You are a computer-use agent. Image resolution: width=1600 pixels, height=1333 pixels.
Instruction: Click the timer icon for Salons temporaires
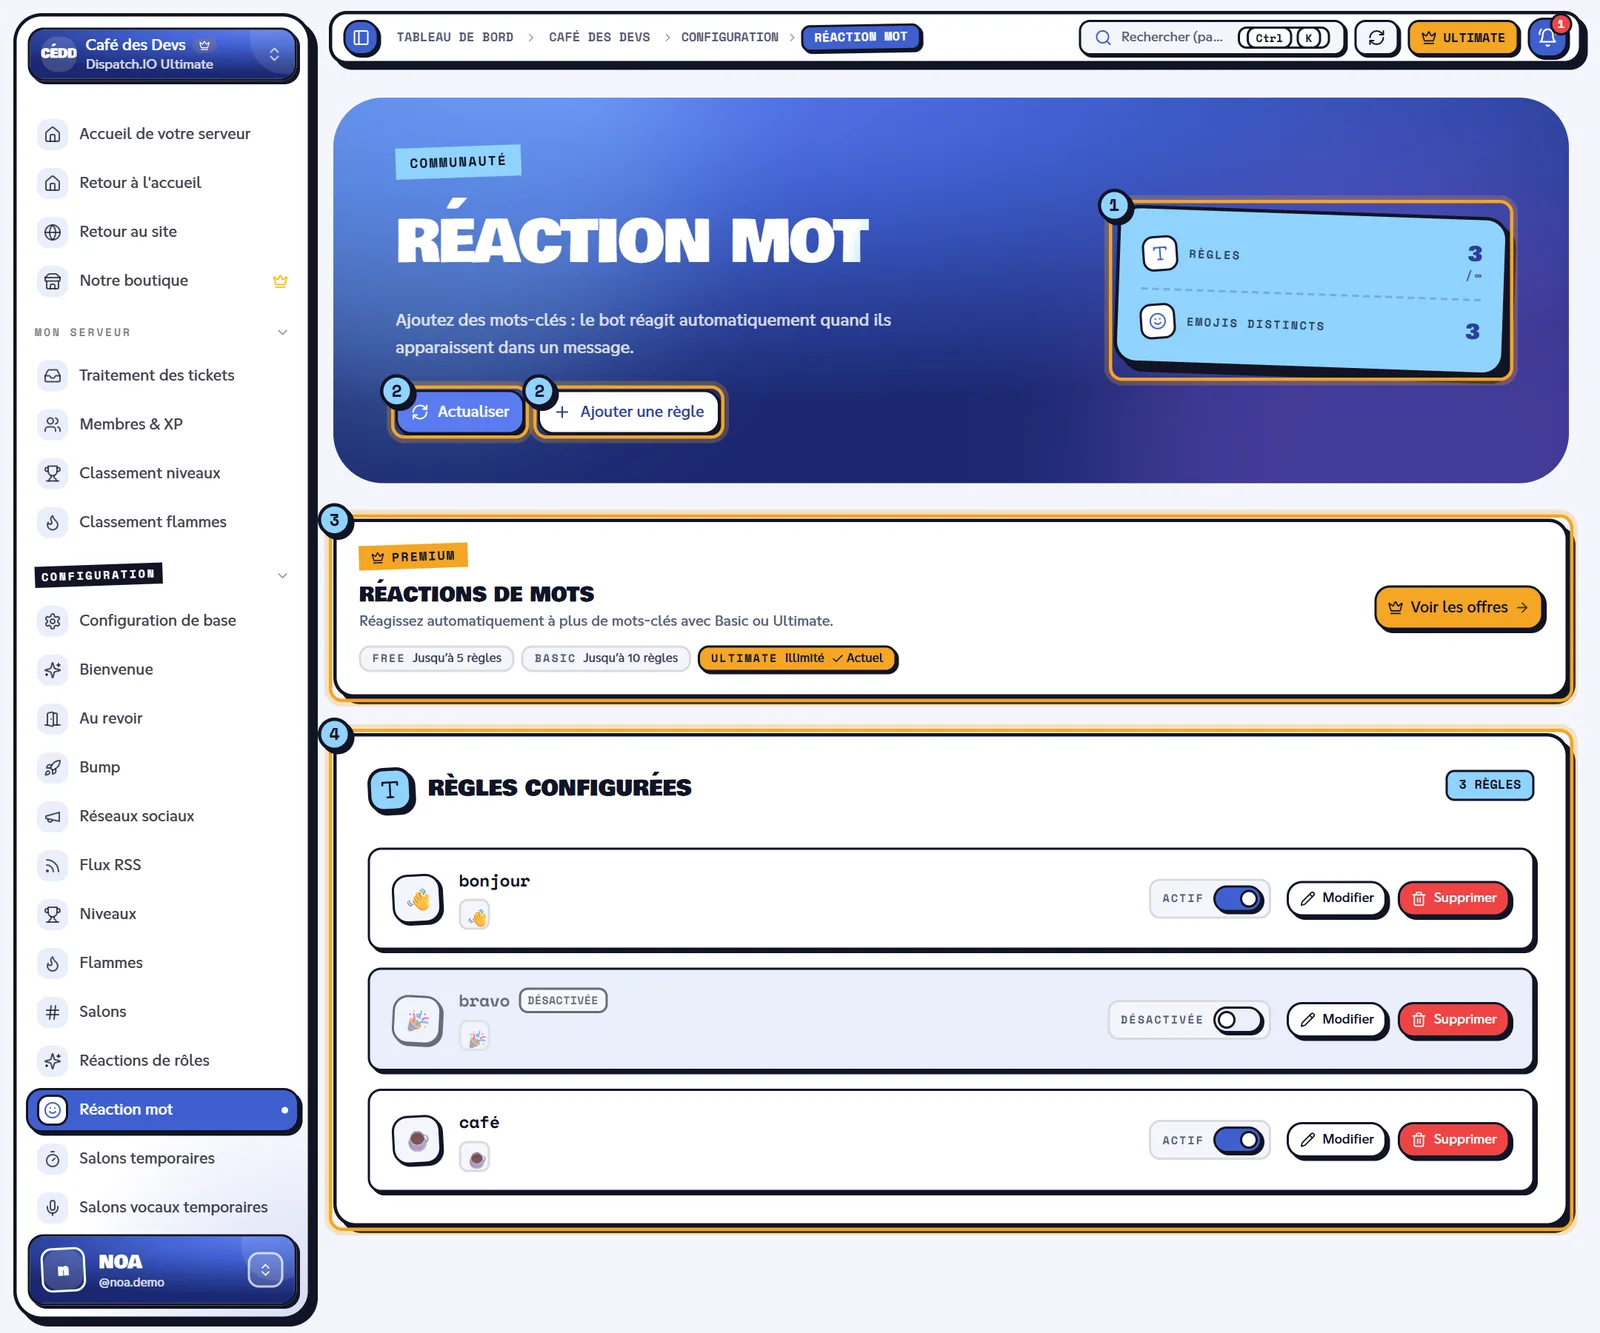(53, 1159)
